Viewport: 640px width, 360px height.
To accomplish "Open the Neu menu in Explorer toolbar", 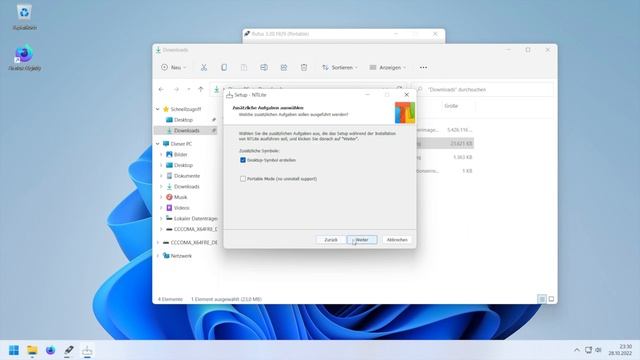I will (x=174, y=67).
